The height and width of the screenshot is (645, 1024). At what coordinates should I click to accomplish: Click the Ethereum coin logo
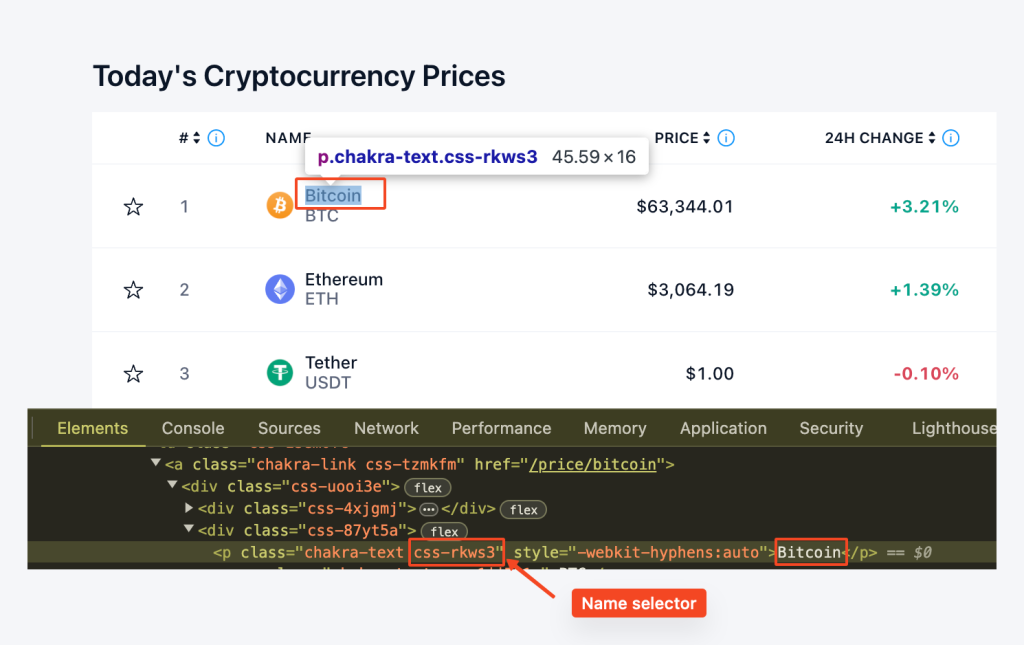(x=280, y=289)
